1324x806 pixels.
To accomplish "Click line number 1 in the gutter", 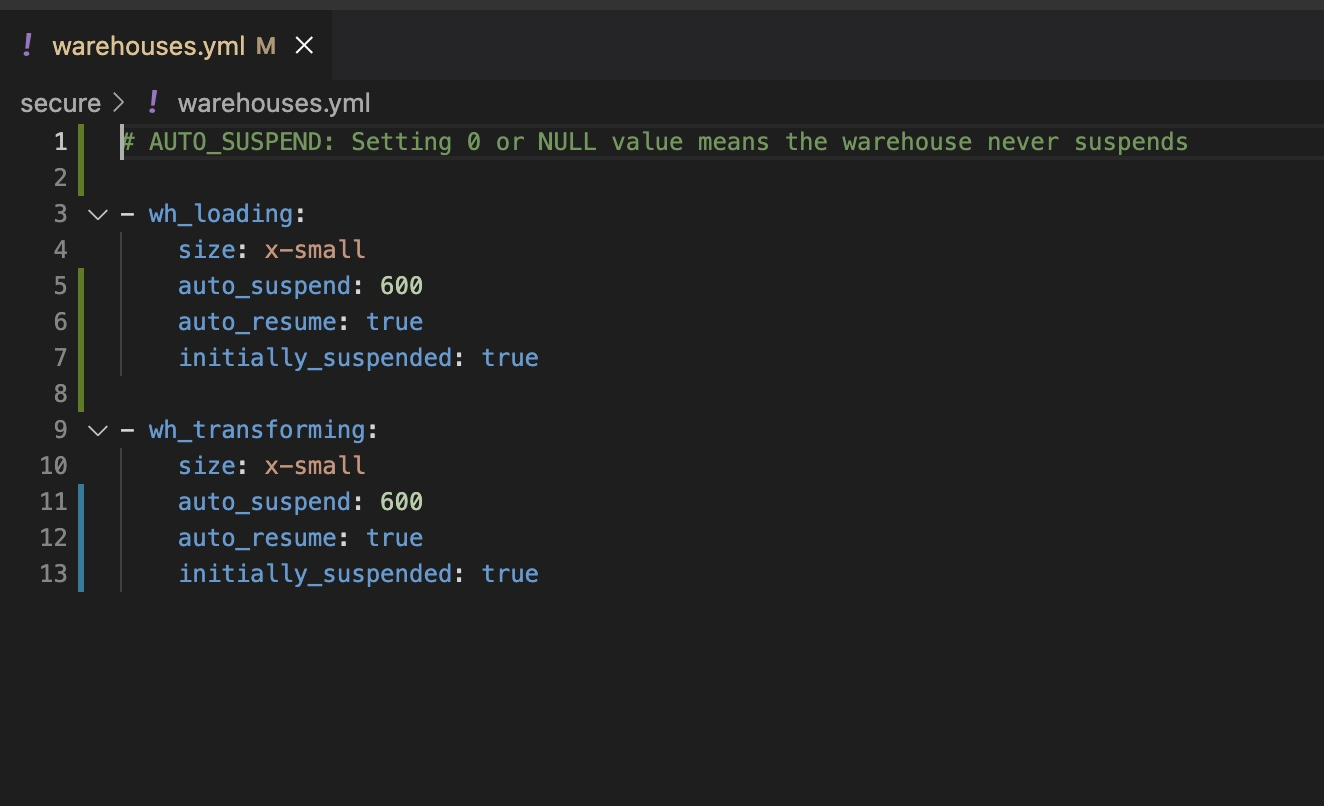I will [60, 142].
